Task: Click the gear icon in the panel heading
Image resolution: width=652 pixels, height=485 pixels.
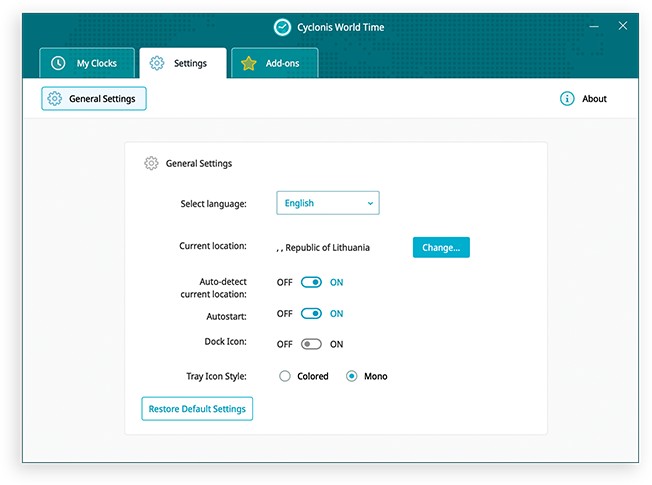Action: (151, 163)
